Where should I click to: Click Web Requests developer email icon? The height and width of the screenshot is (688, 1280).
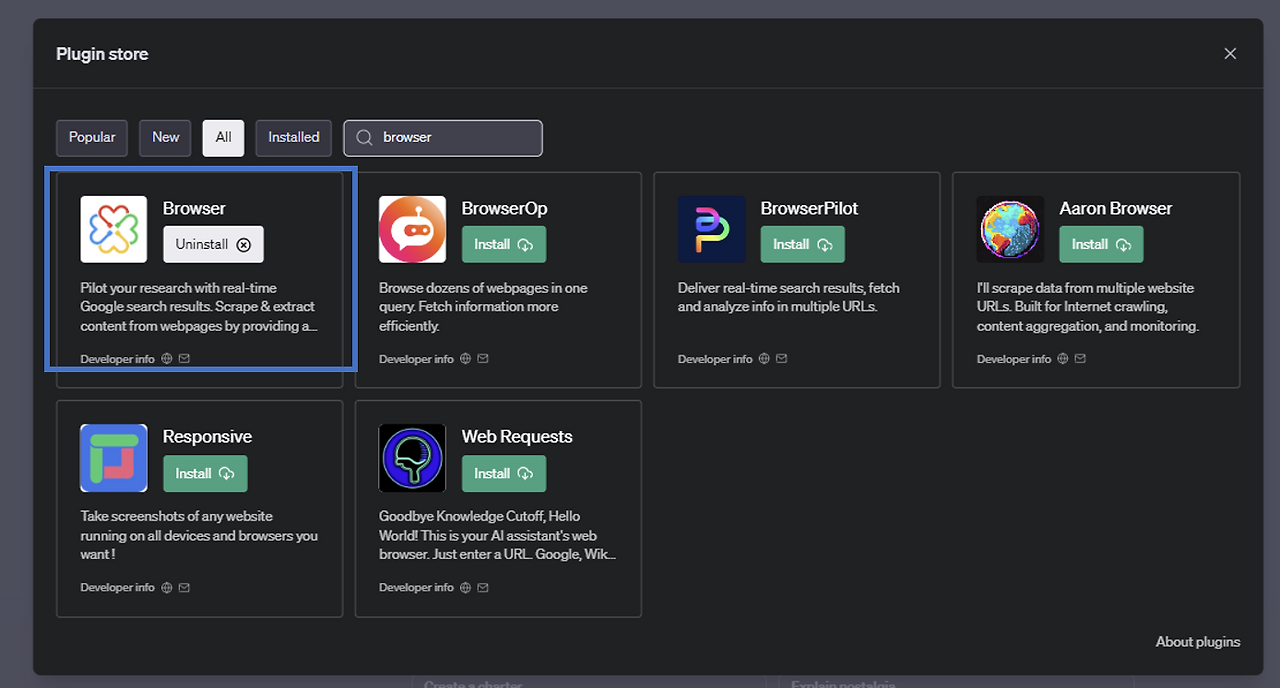click(x=483, y=587)
